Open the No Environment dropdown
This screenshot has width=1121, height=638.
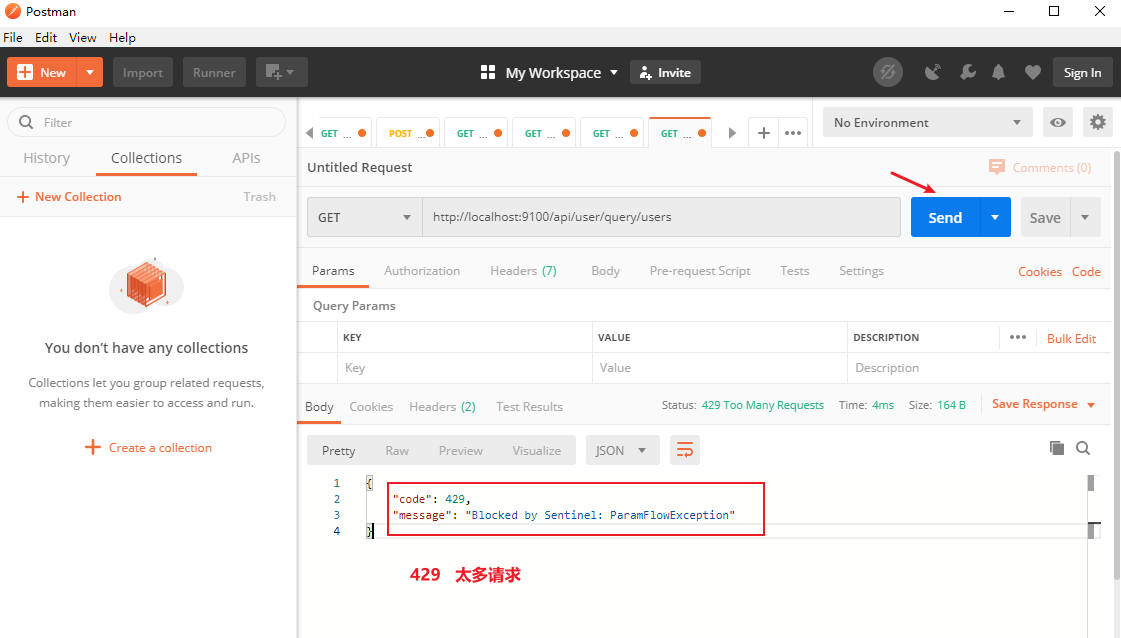pyautogui.click(x=927, y=122)
